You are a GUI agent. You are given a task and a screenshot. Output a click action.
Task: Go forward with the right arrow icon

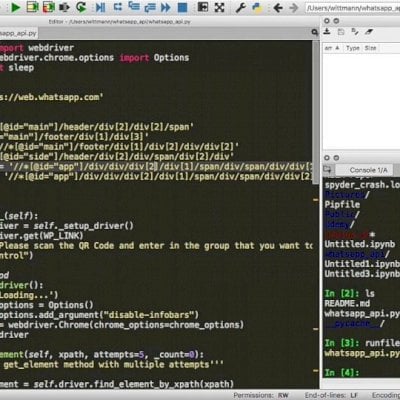point(294,7)
